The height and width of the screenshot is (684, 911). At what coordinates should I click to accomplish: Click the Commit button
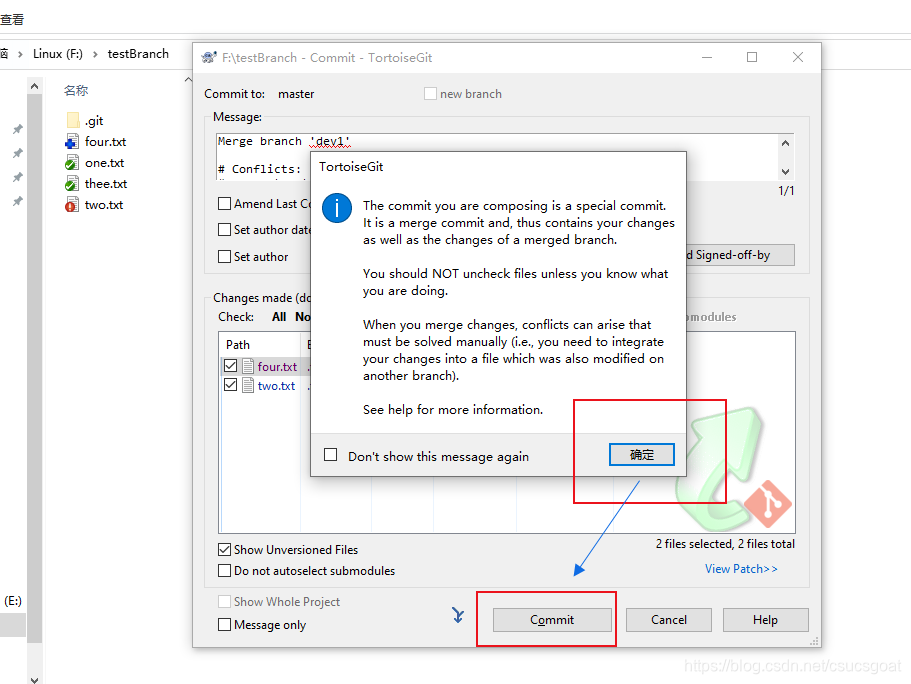tap(552, 620)
